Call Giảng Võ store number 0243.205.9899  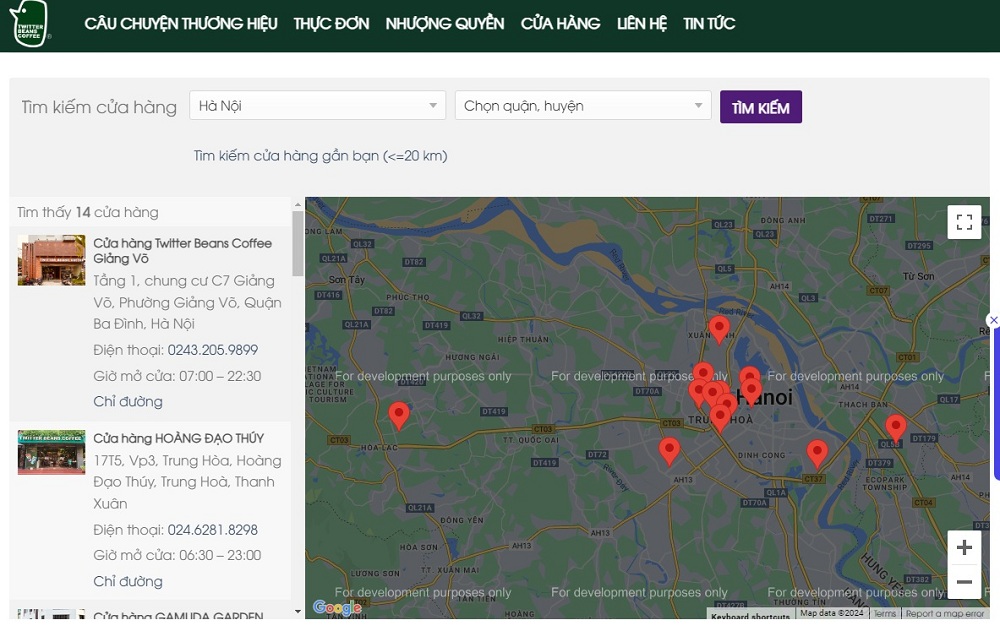(x=213, y=350)
